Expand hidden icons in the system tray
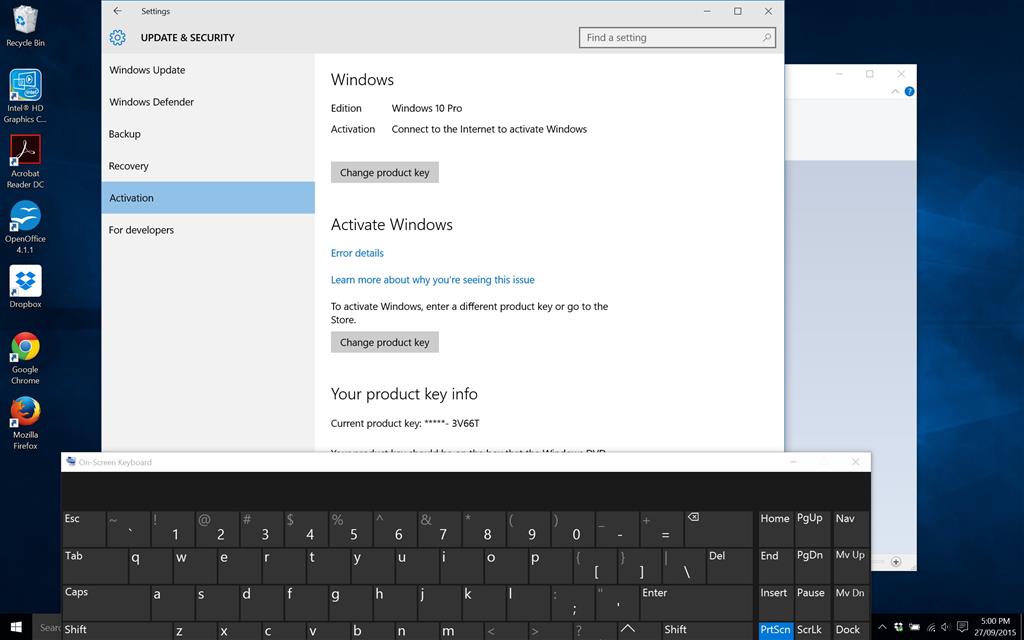This screenshot has width=1024, height=640. pyautogui.click(x=882, y=627)
